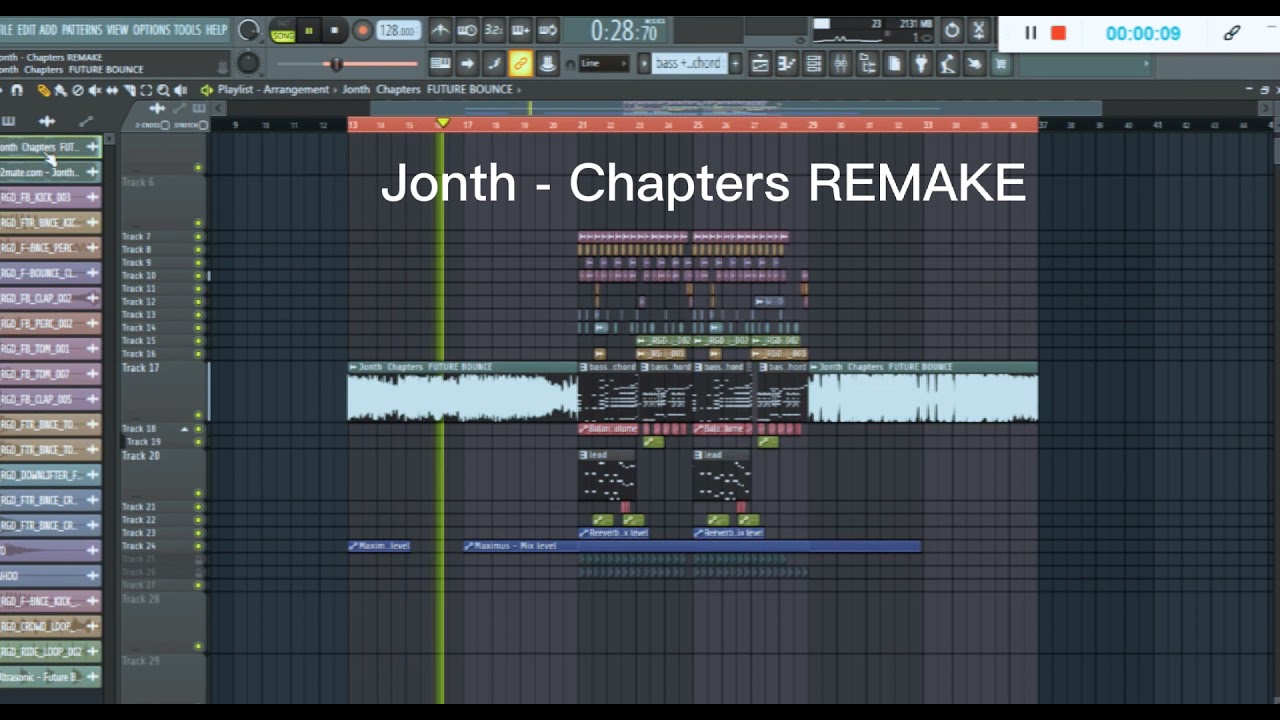Open the project files icon
The width and height of the screenshot is (1280, 720).
point(895,64)
